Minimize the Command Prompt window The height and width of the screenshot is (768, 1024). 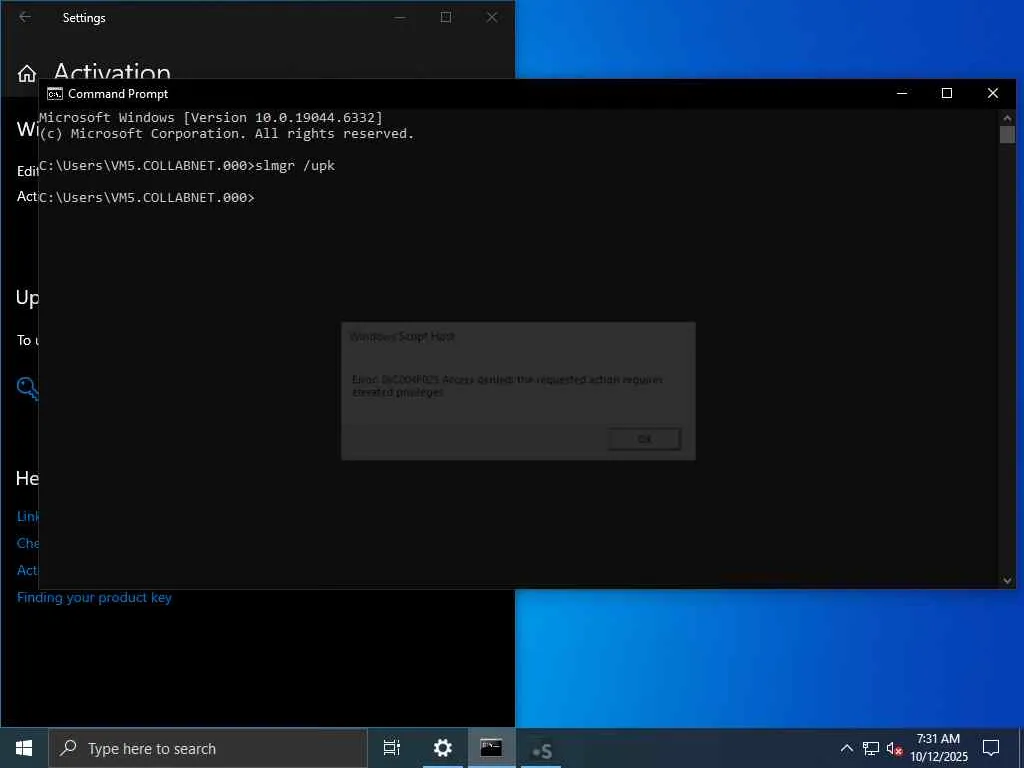[x=902, y=93]
